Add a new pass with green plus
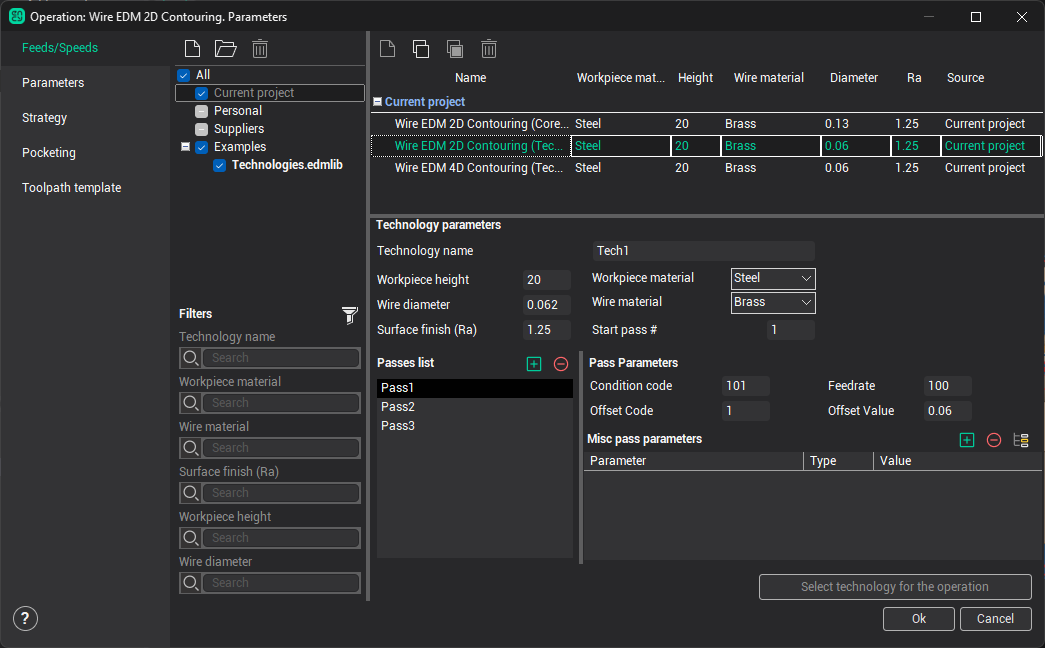The width and height of the screenshot is (1045, 648). 534,364
